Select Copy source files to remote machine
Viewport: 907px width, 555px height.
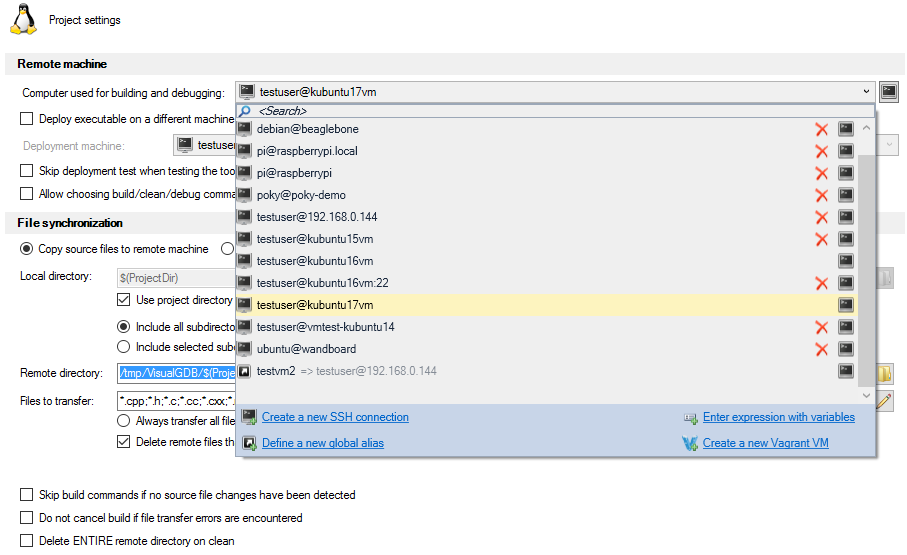point(27,249)
